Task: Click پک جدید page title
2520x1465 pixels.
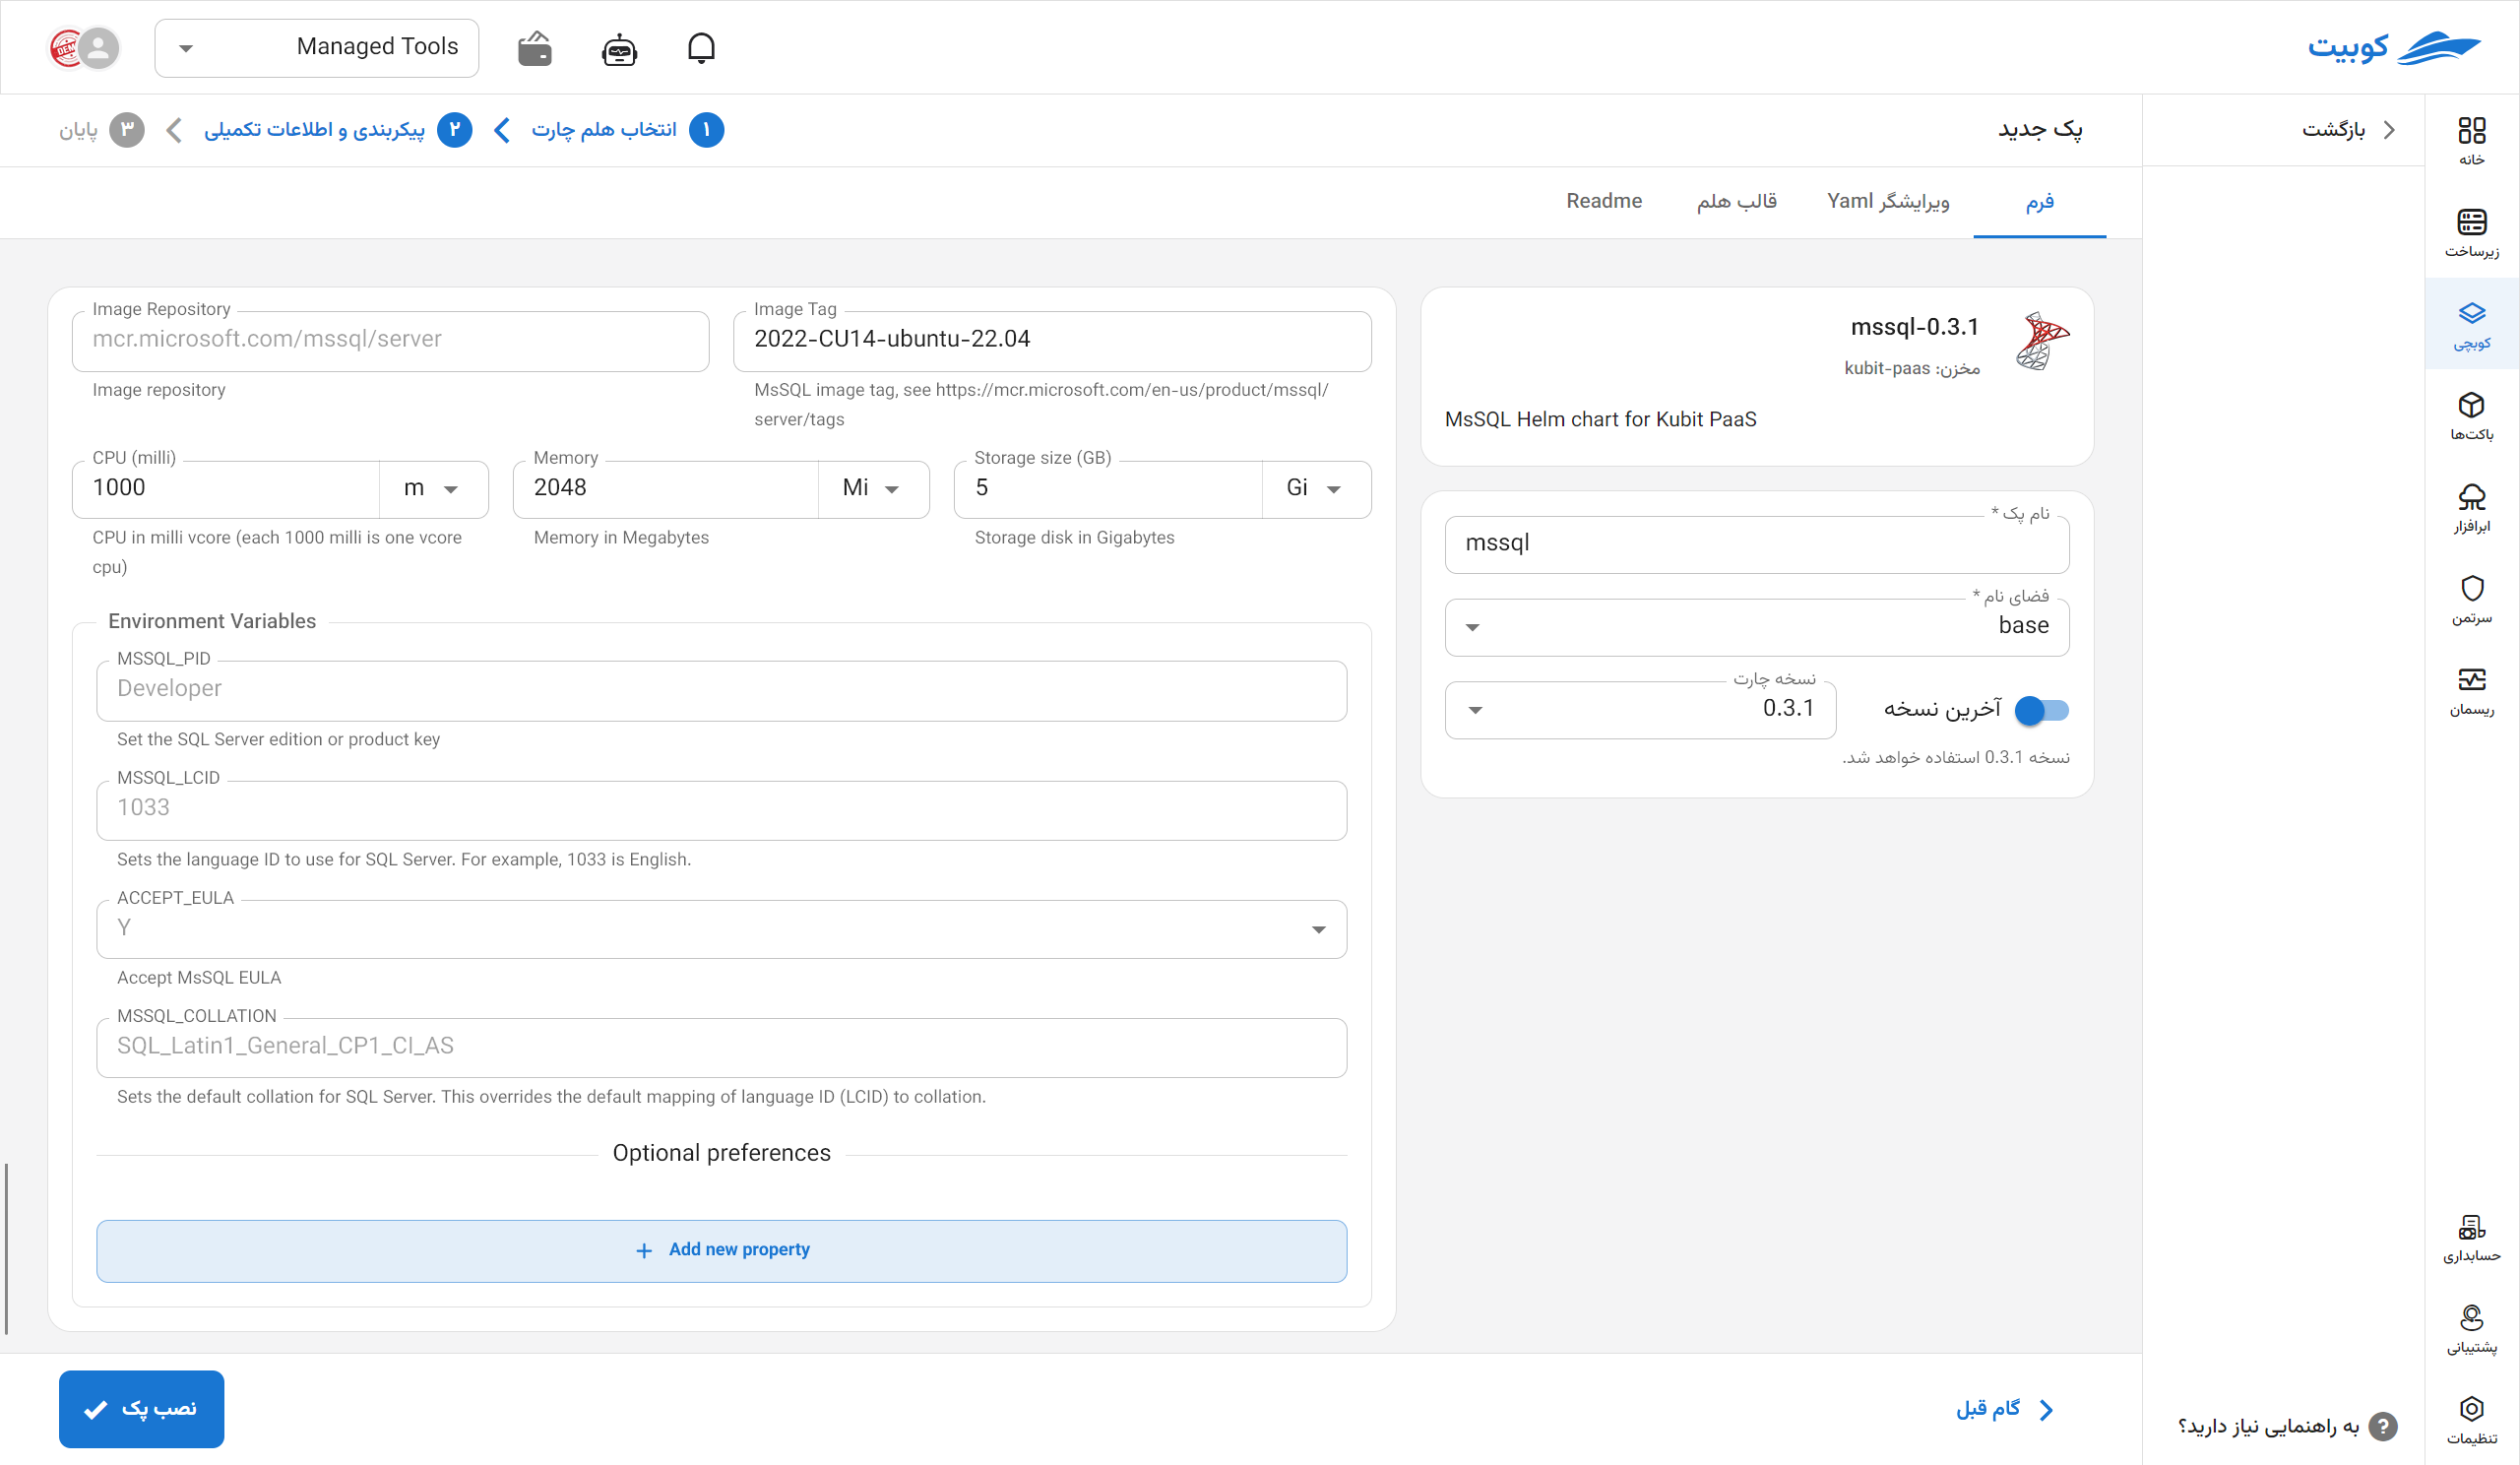Action: [x=2040, y=129]
